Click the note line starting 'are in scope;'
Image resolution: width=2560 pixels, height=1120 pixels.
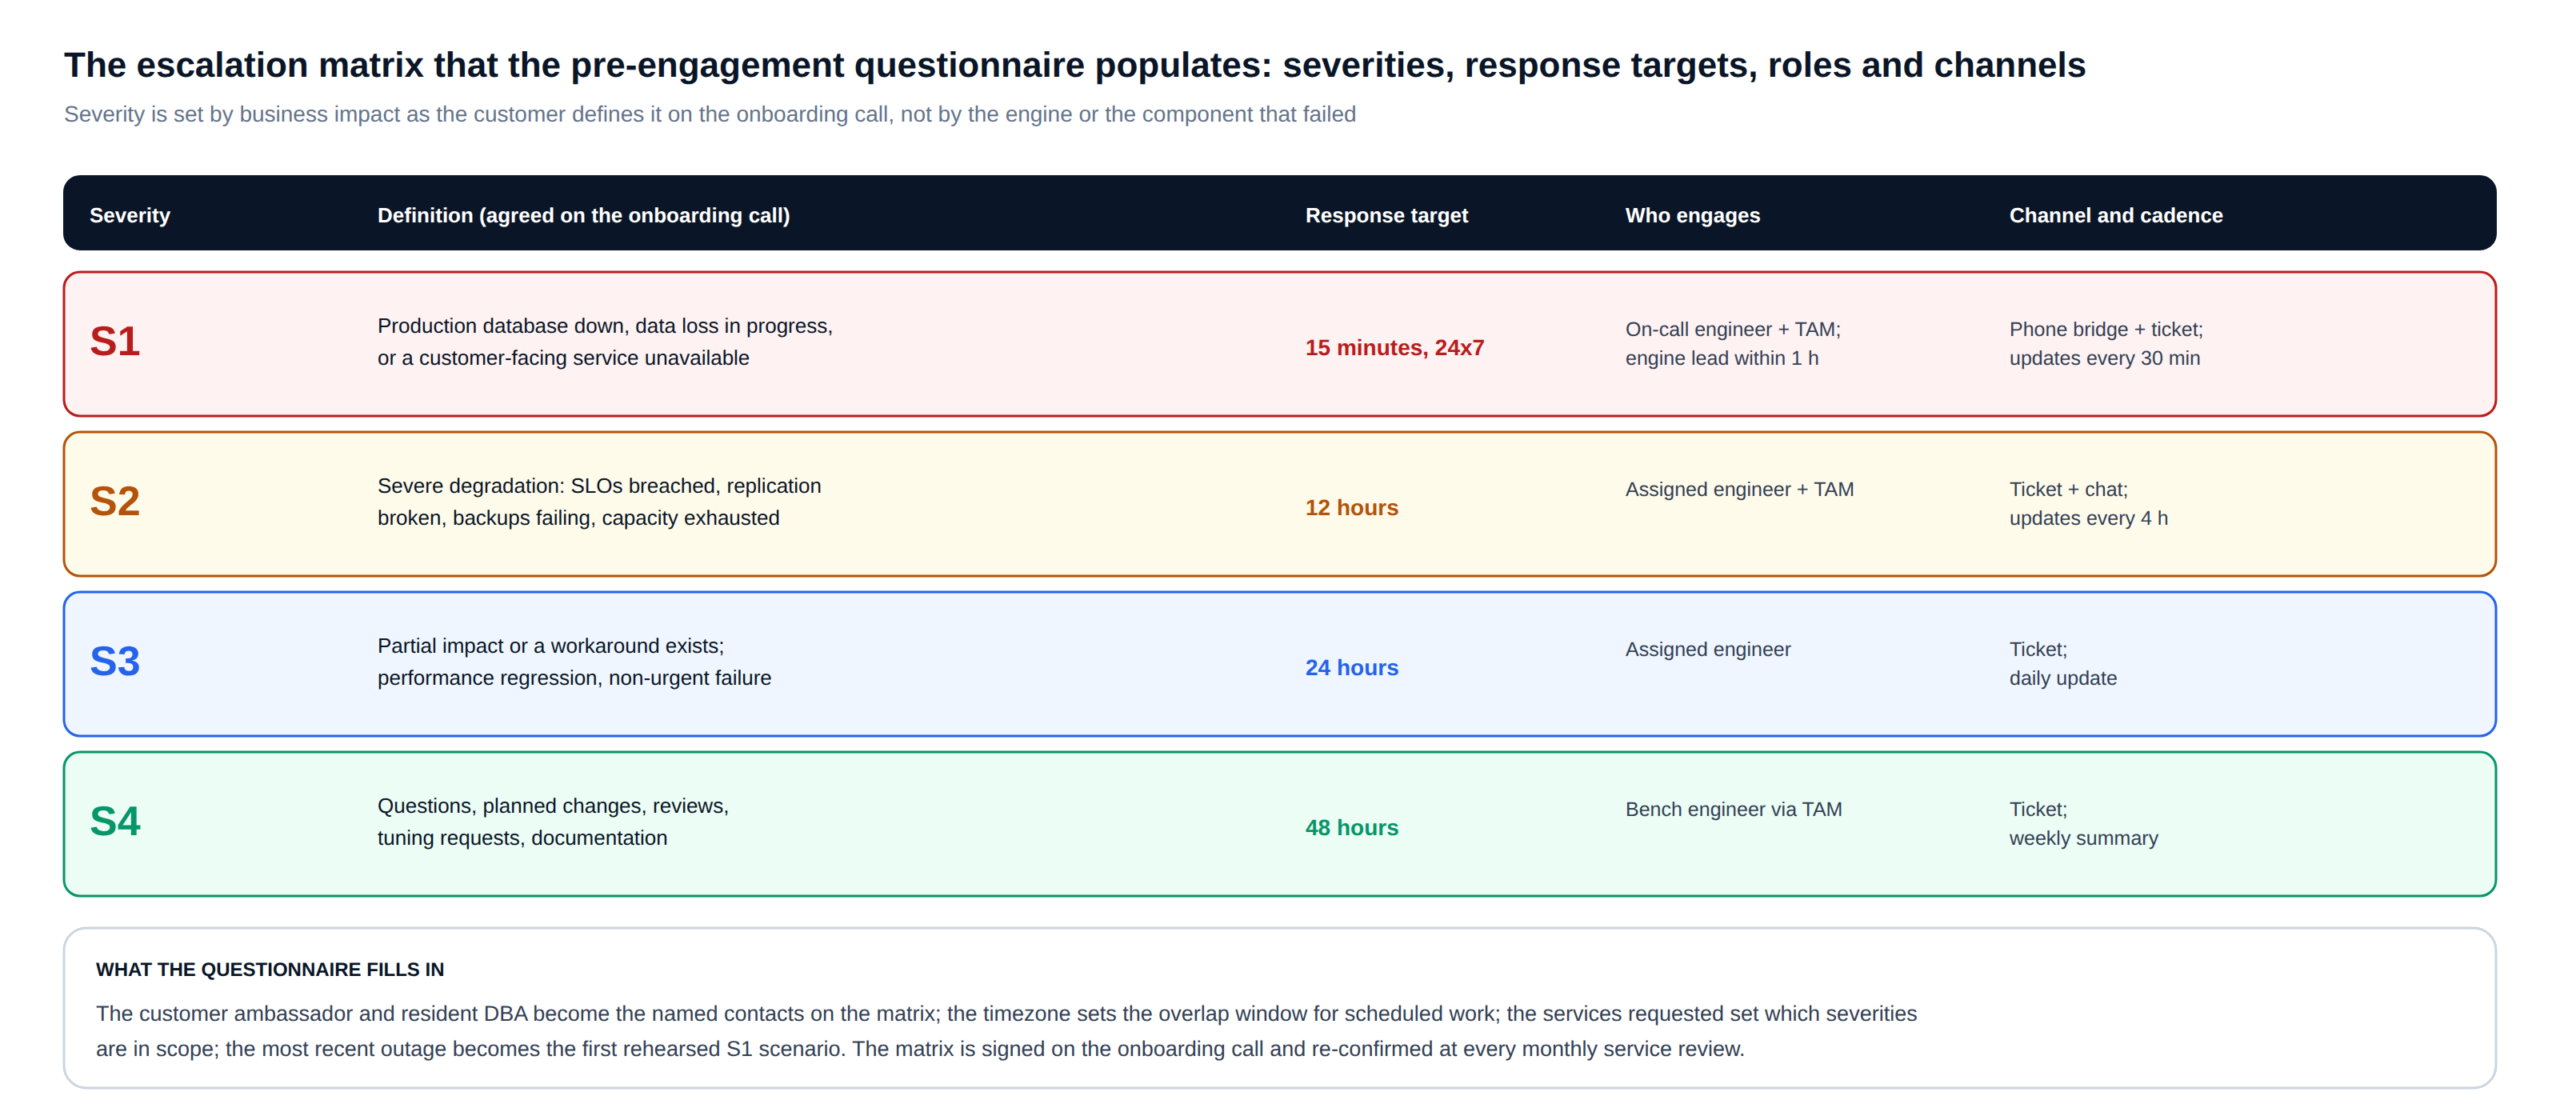920,1048
